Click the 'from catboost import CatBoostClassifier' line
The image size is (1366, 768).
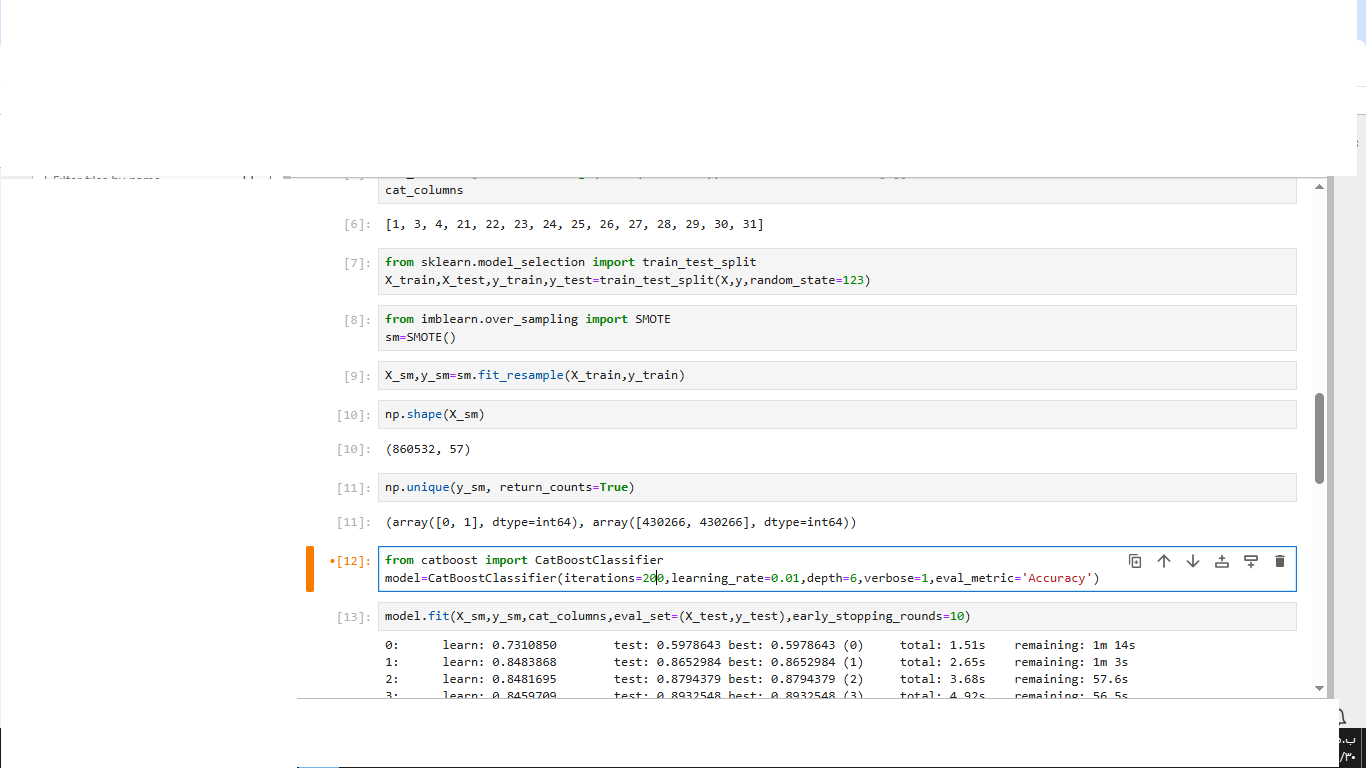tap(524, 560)
